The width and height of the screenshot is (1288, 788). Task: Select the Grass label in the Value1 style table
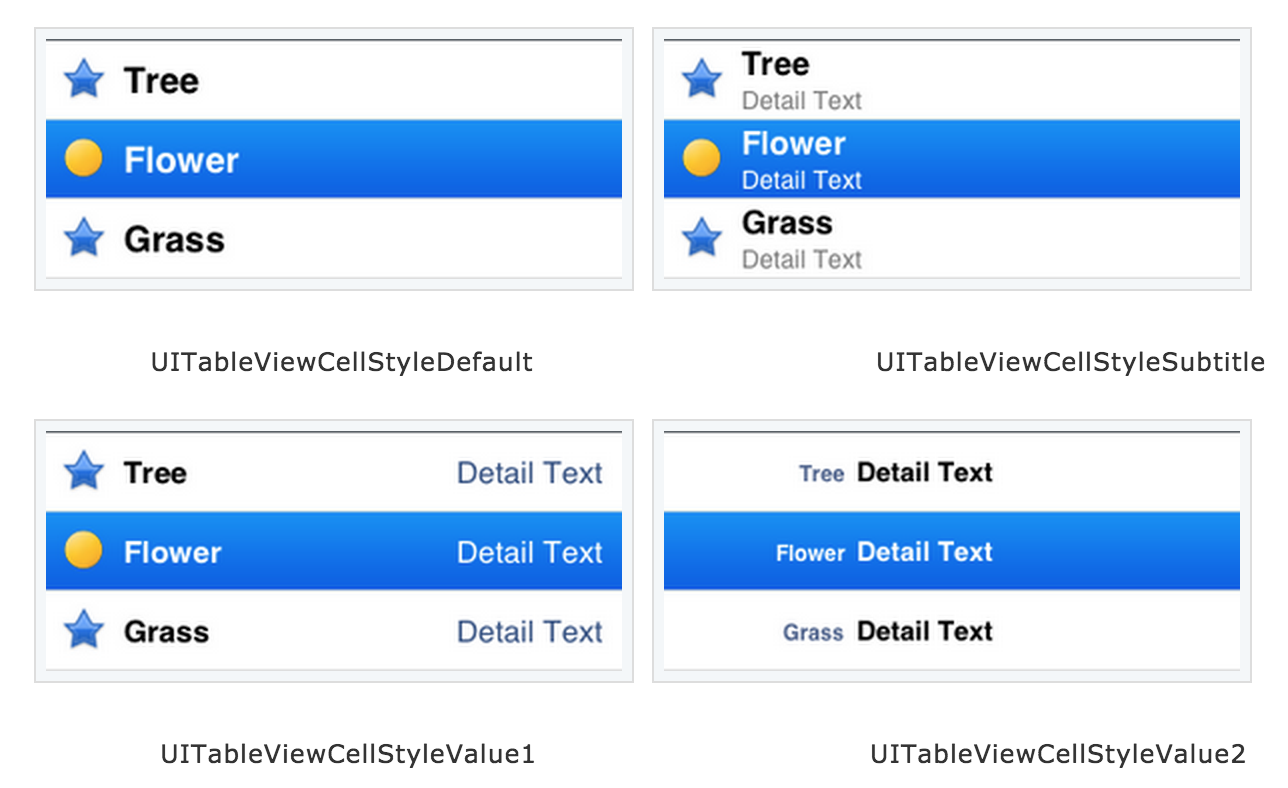click(166, 632)
